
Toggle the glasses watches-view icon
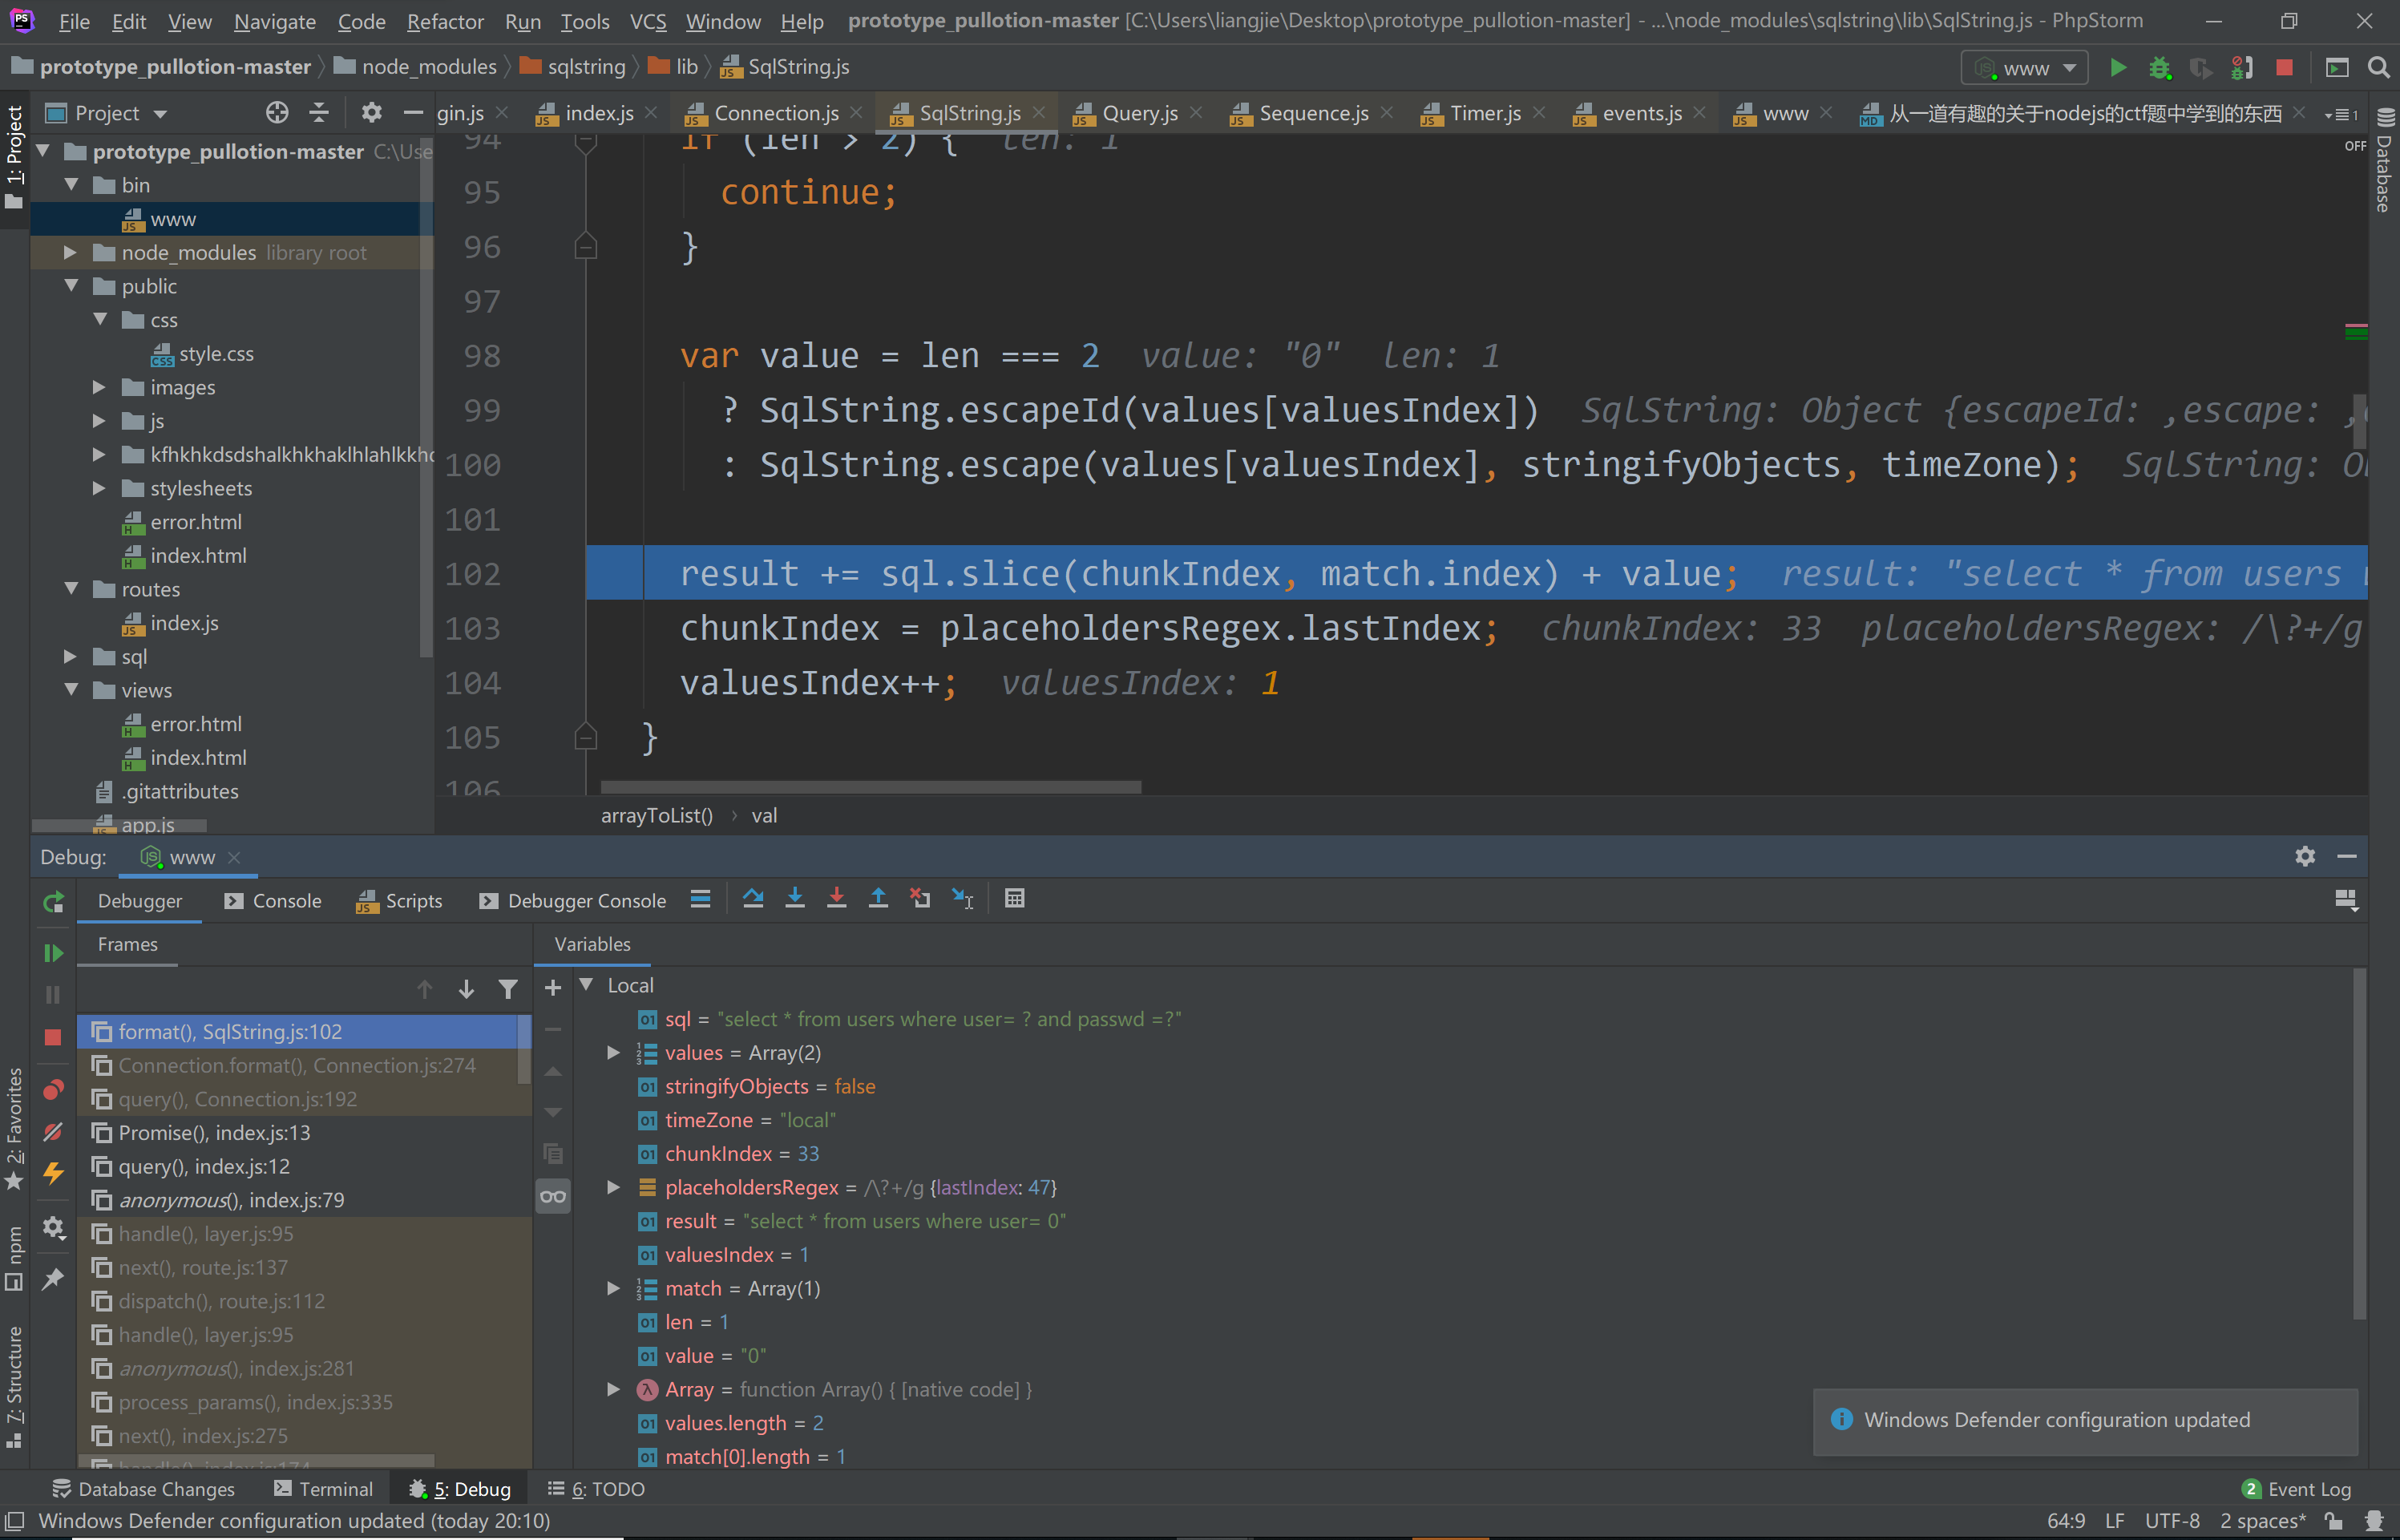point(553,1197)
